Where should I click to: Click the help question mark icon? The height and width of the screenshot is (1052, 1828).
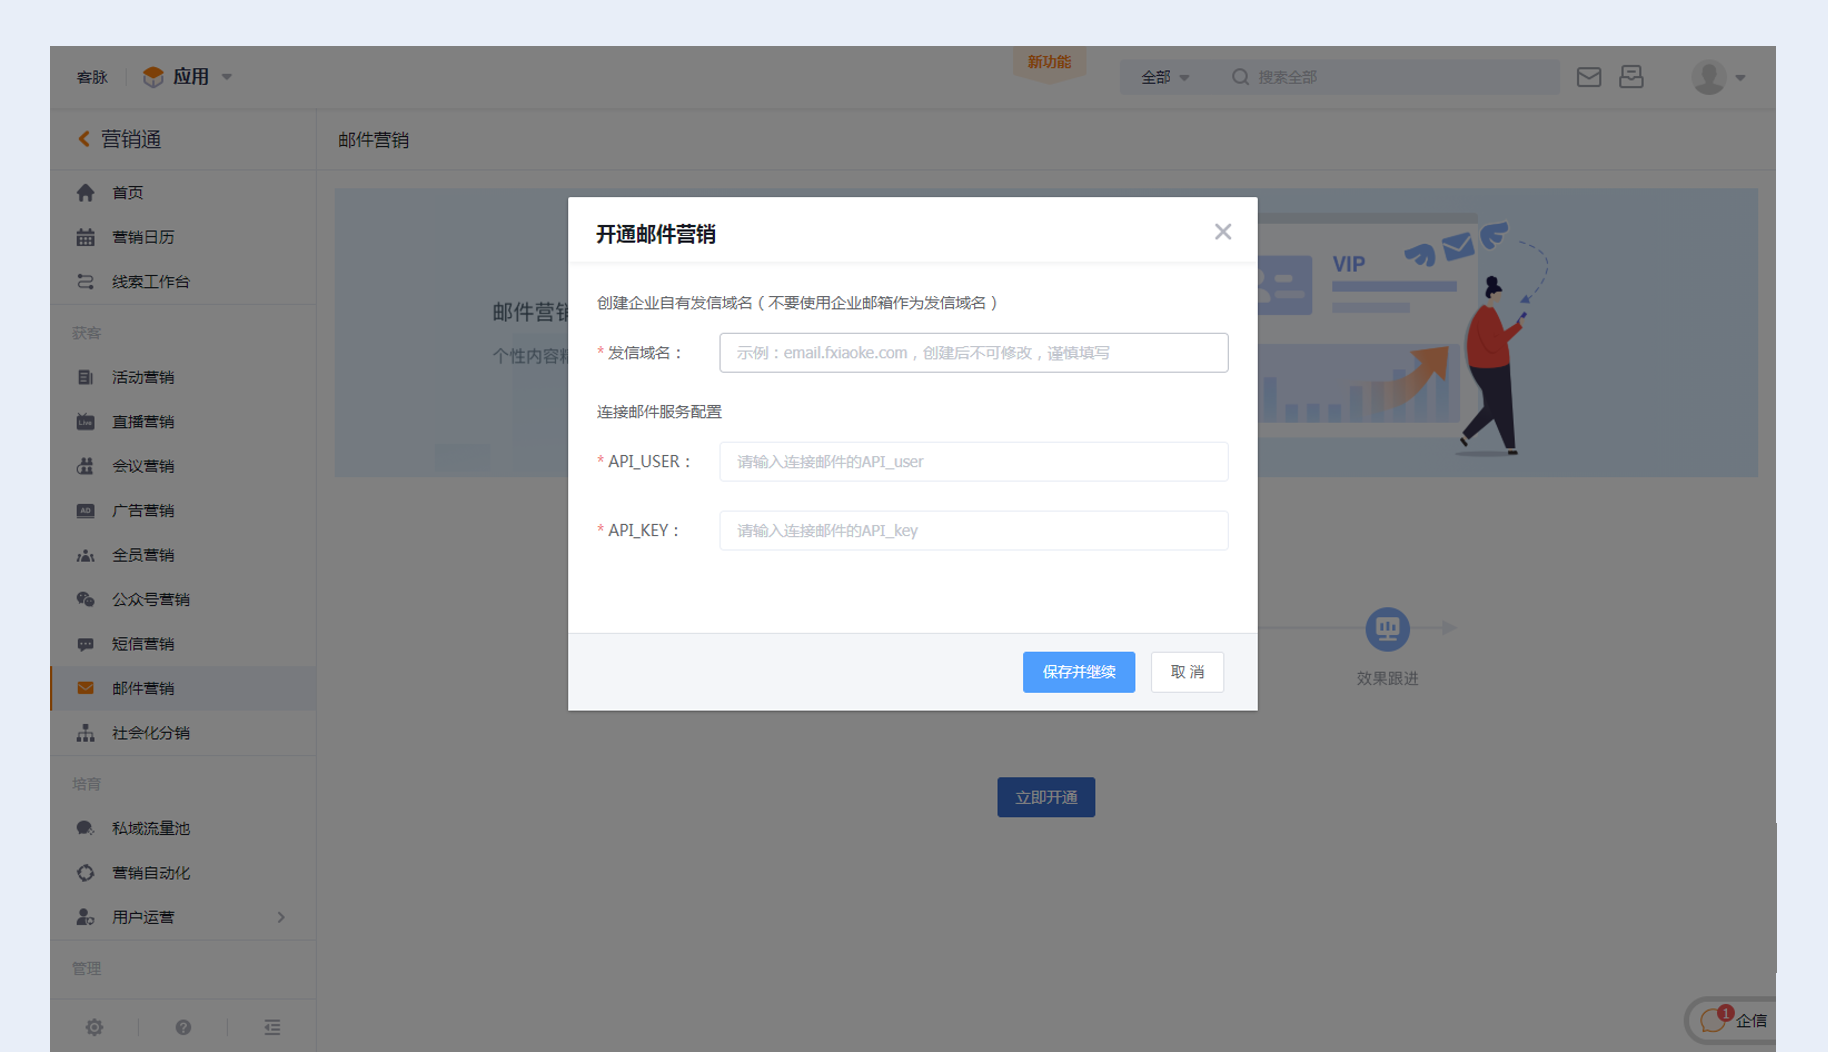pos(183,1027)
